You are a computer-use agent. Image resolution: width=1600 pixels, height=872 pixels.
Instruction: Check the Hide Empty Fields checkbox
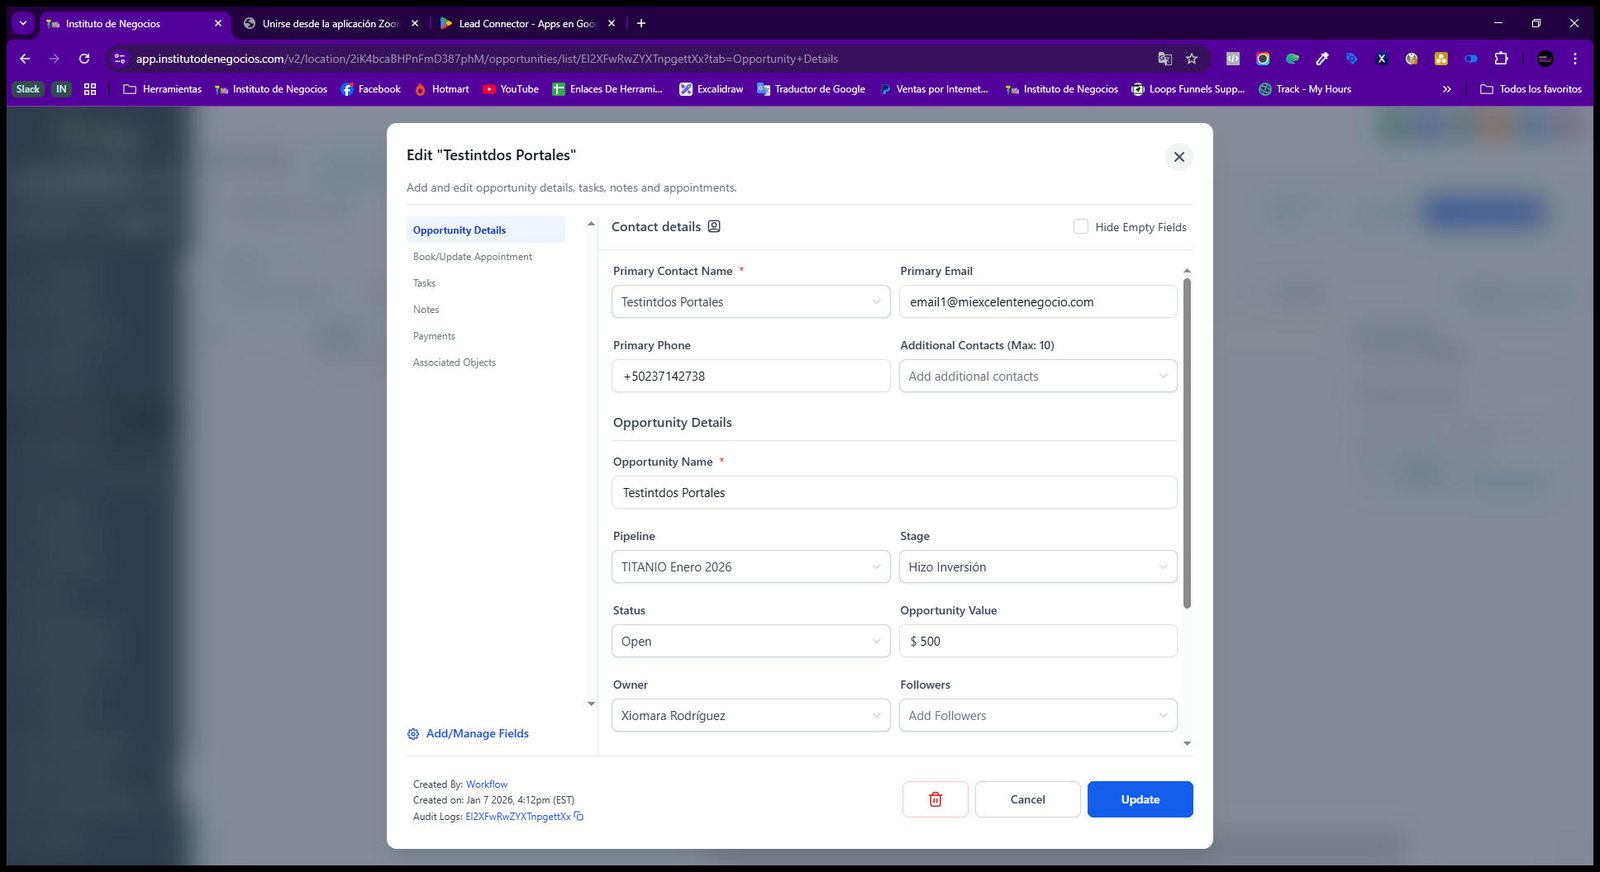coord(1081,227)
